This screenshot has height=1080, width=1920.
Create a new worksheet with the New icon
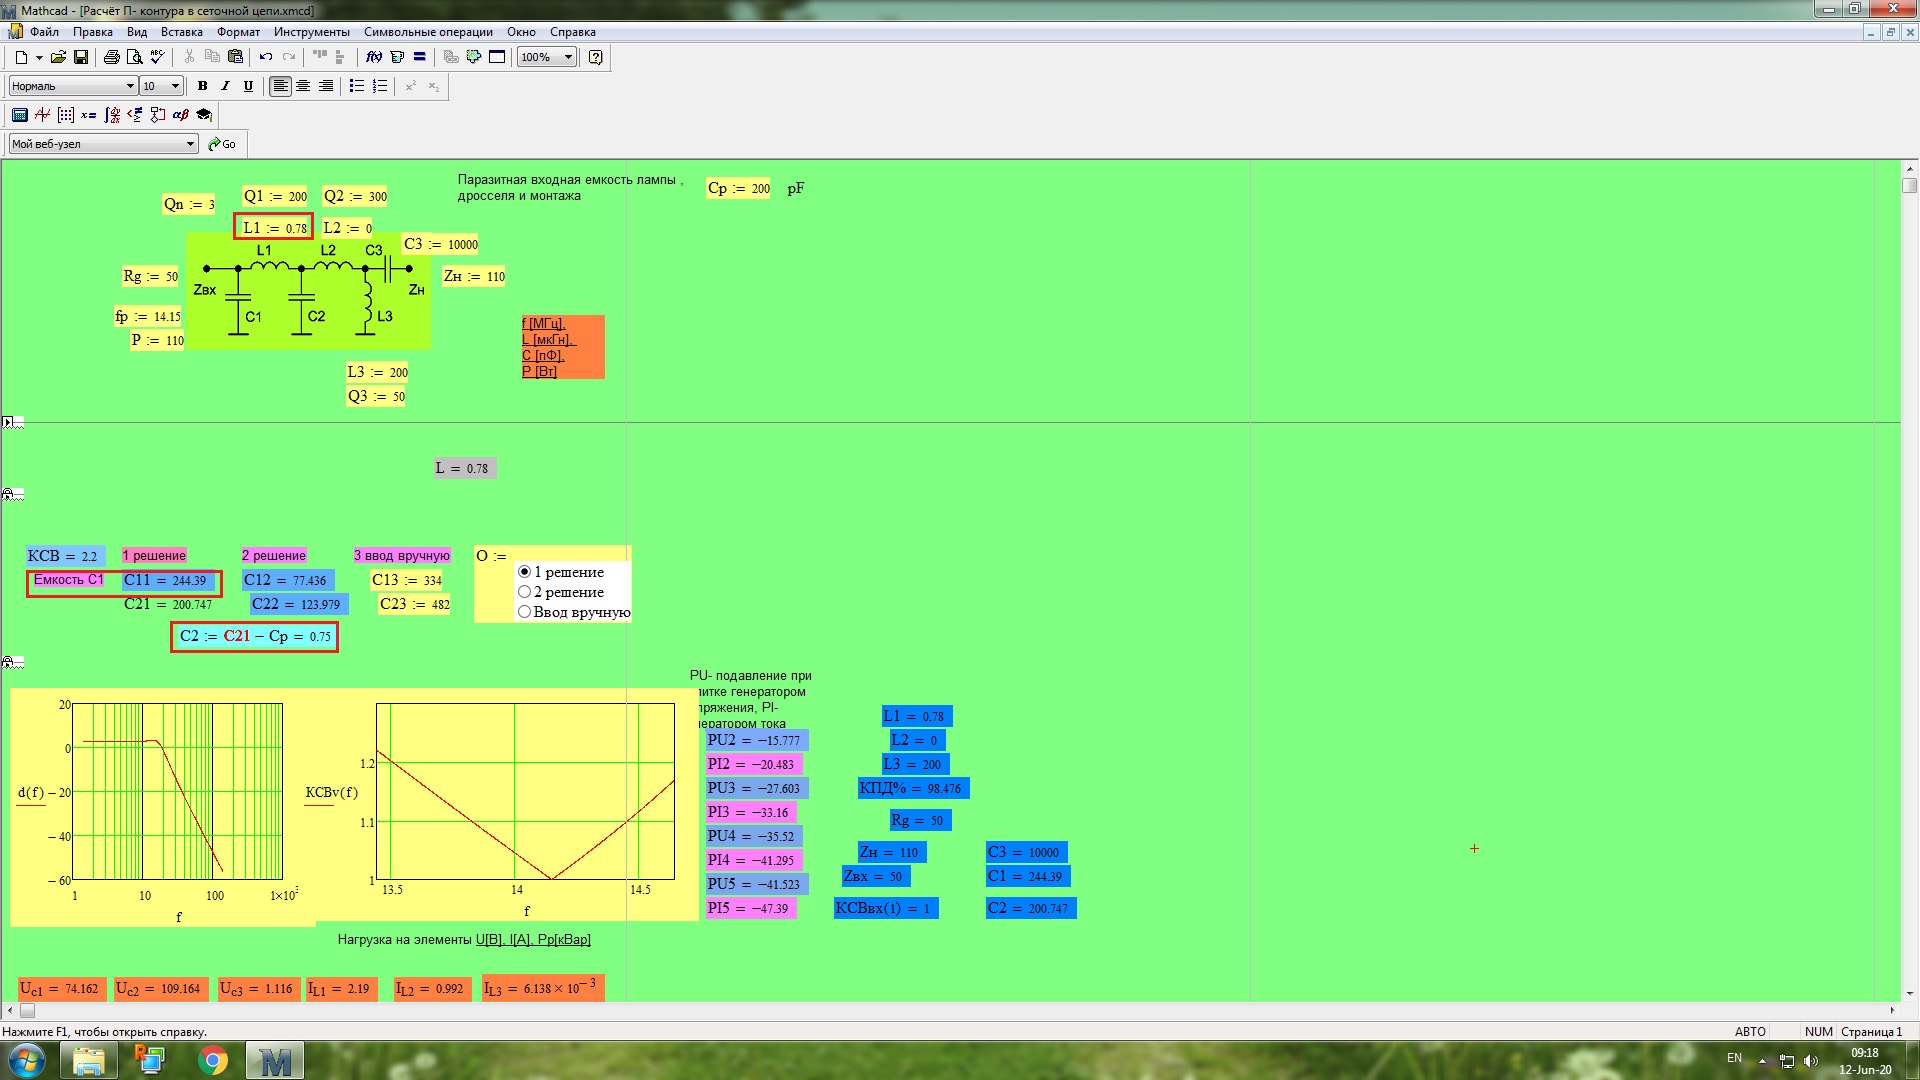[21, 57]
